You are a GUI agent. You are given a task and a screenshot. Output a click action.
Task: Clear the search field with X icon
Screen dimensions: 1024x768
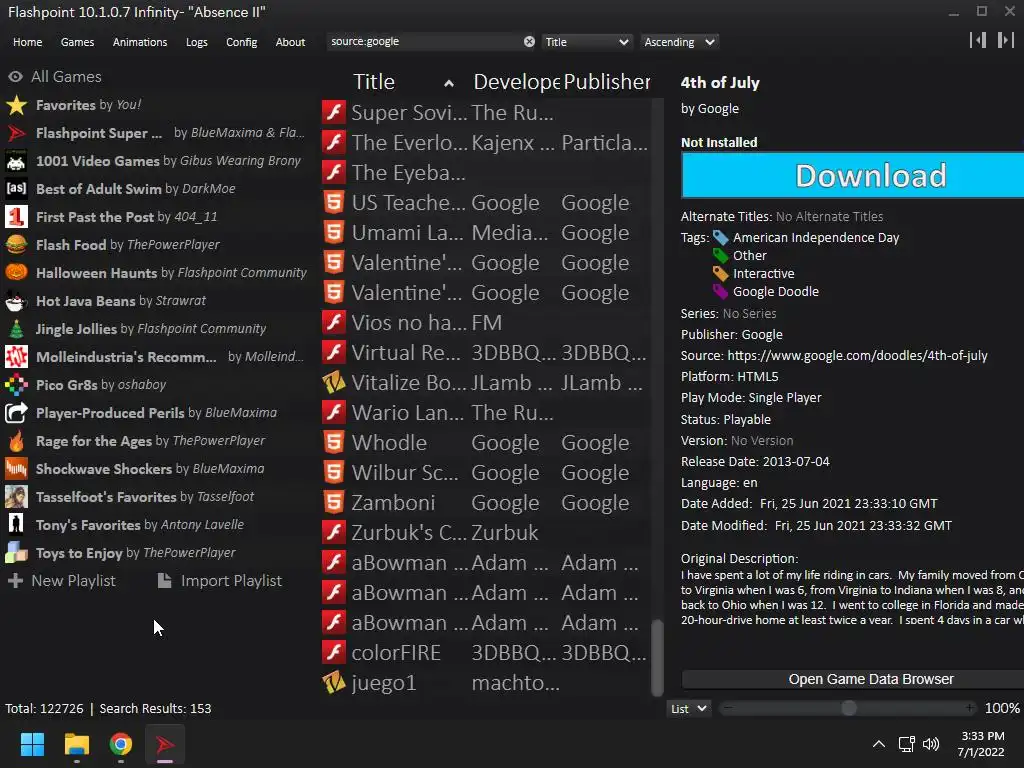click(529, 42)
